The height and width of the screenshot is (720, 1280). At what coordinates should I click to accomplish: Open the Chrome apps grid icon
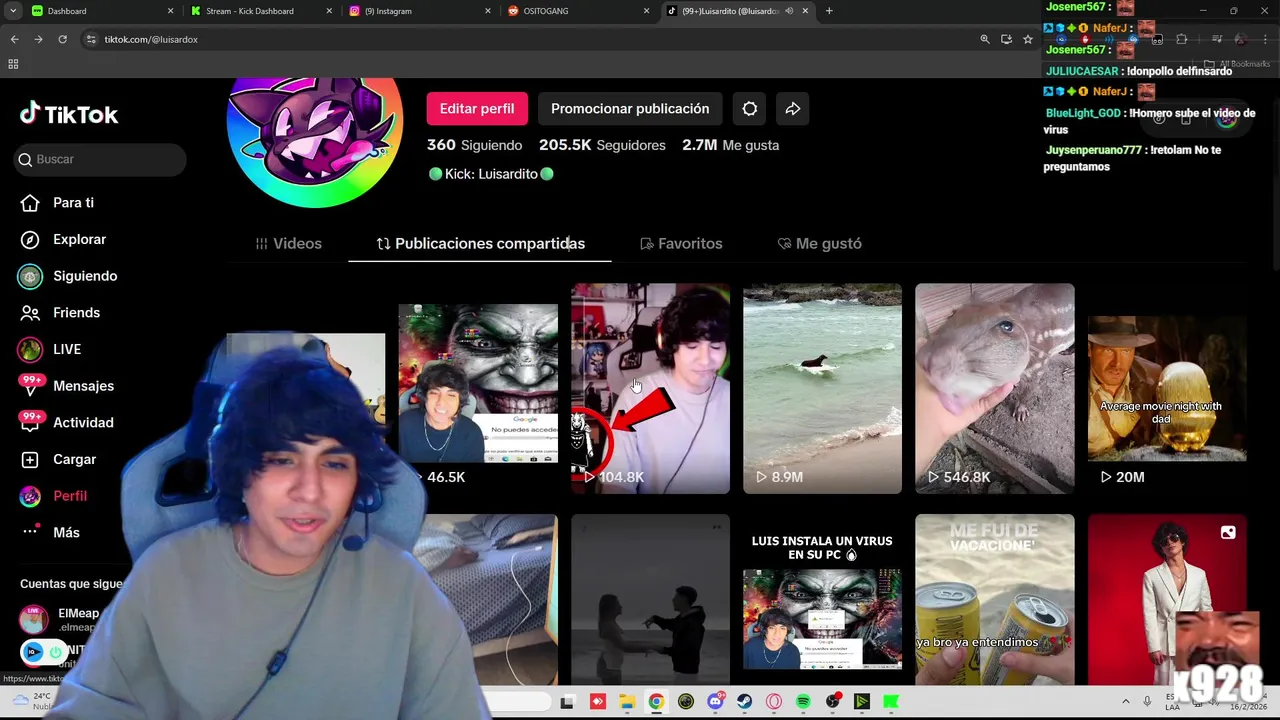tap(13, 64)
